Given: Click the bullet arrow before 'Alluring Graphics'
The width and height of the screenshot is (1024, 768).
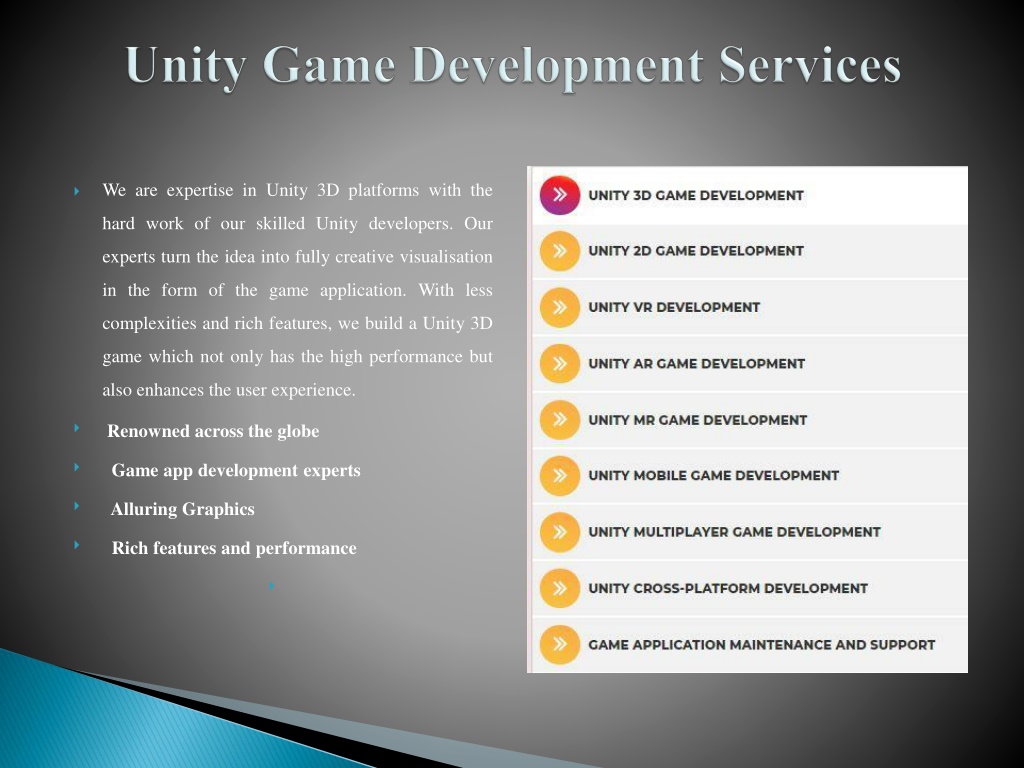Looking at the screenshot, I should click(x=77, y=505).
